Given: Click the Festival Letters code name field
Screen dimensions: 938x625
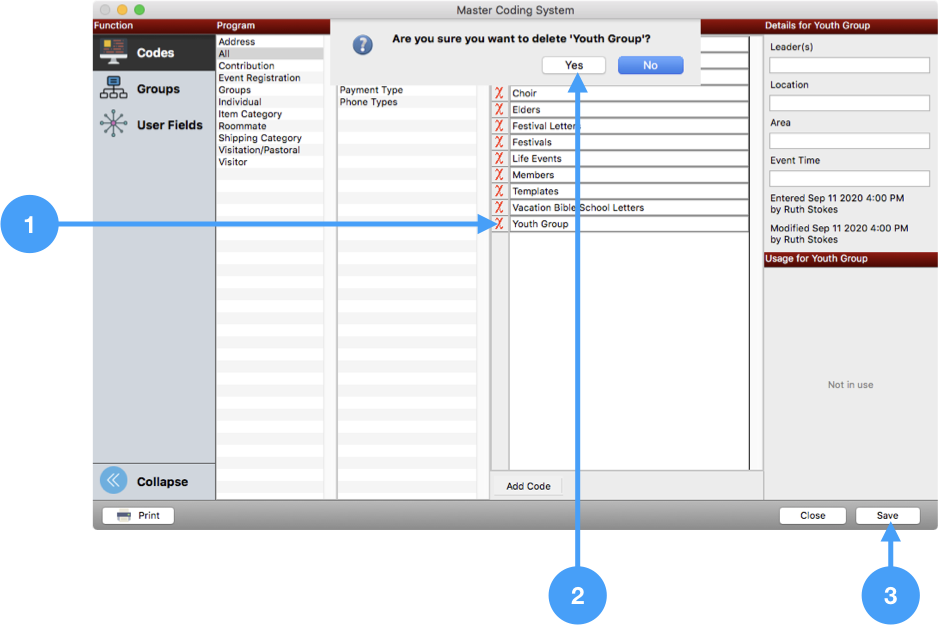Looking at the screenshot, I should [629, 126].
